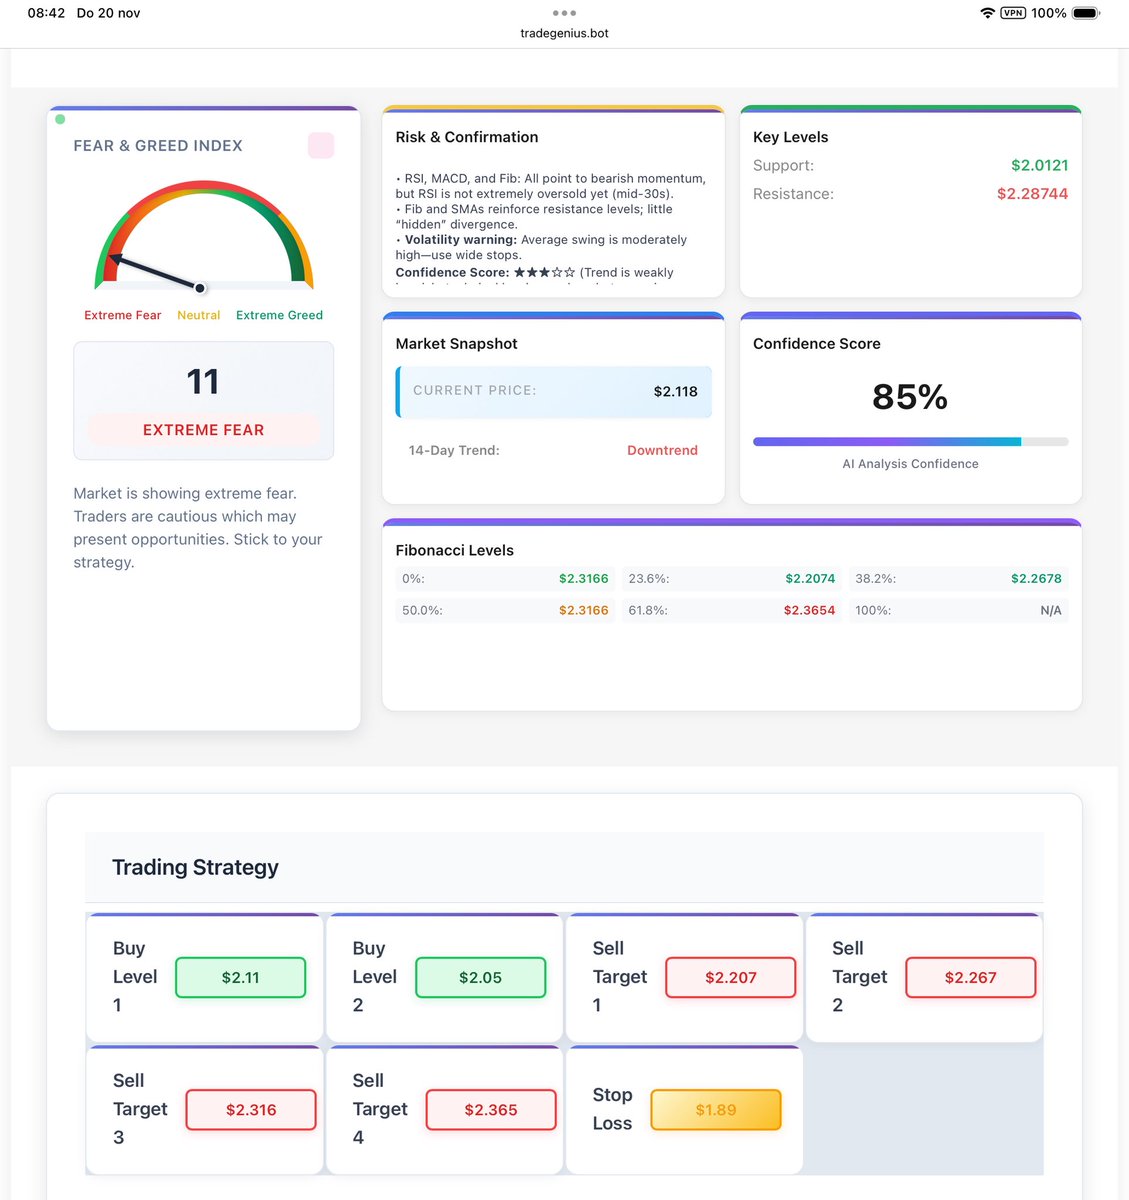Click the Stop Loss price $1.89
The image size is (1129, 1200).
point(716,1109)
